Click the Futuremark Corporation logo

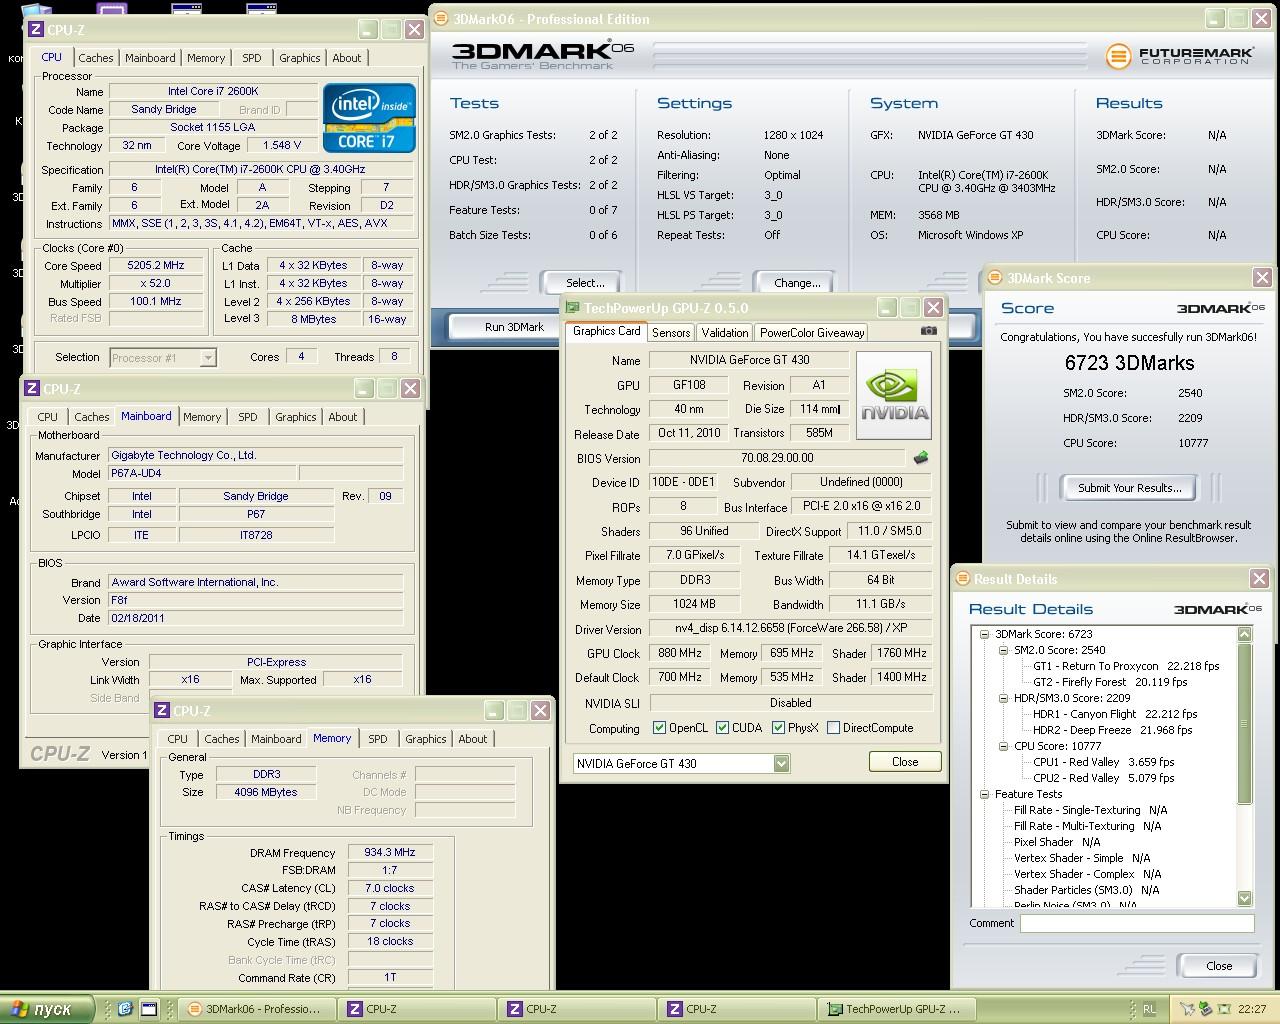click(x=1178, y=56)
